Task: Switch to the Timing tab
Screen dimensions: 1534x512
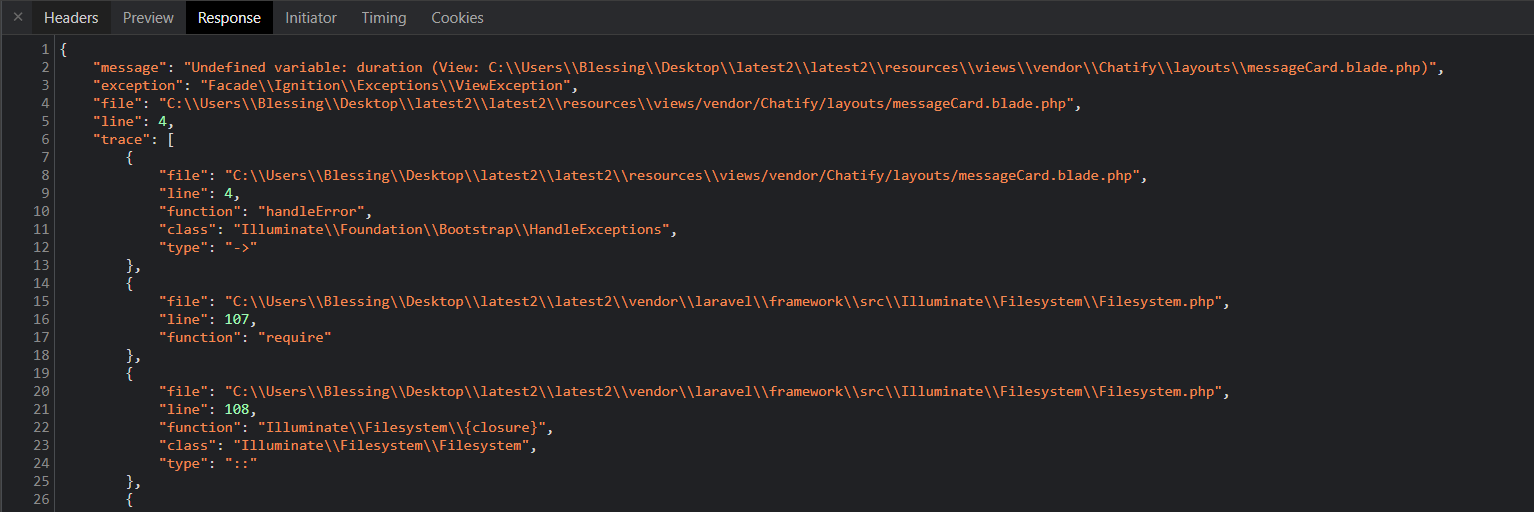Action: [384, 17]
